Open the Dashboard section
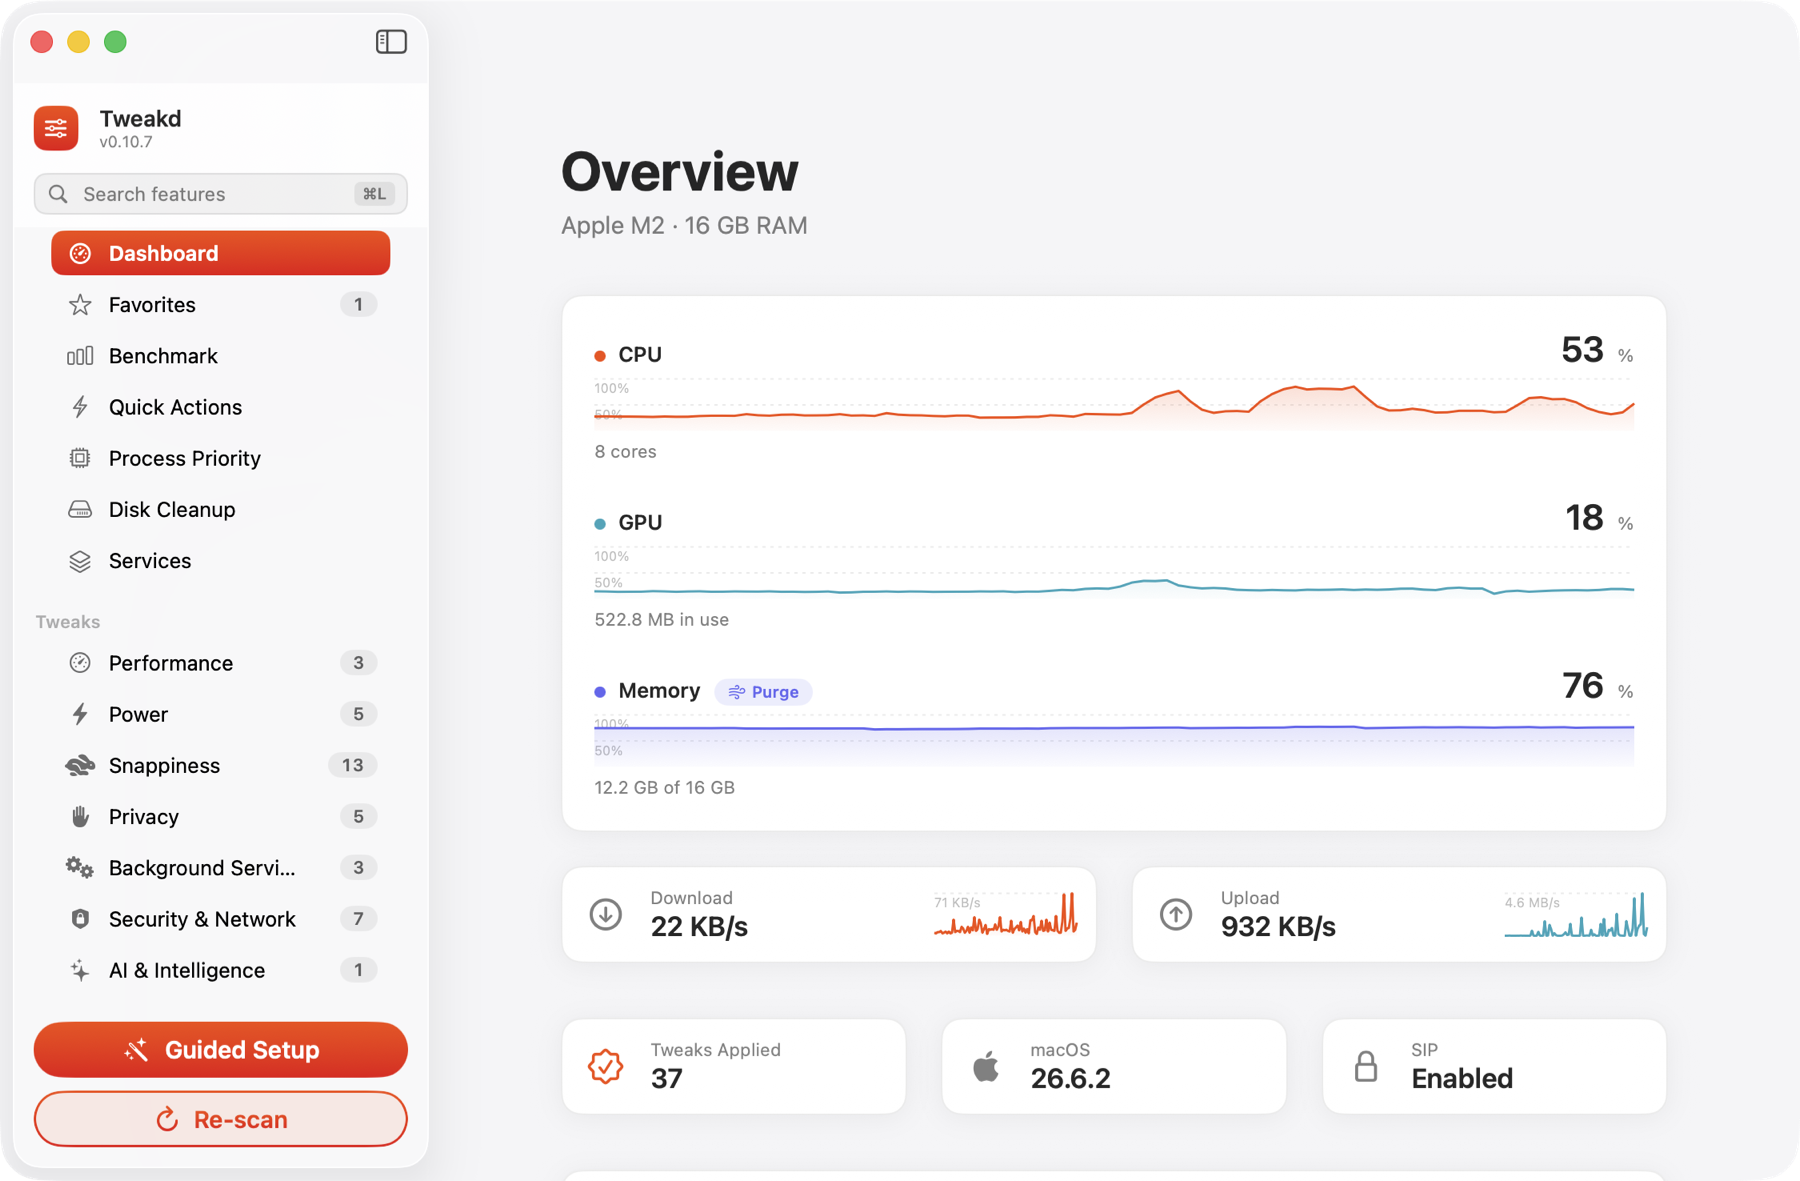 [x=221, y=254]
